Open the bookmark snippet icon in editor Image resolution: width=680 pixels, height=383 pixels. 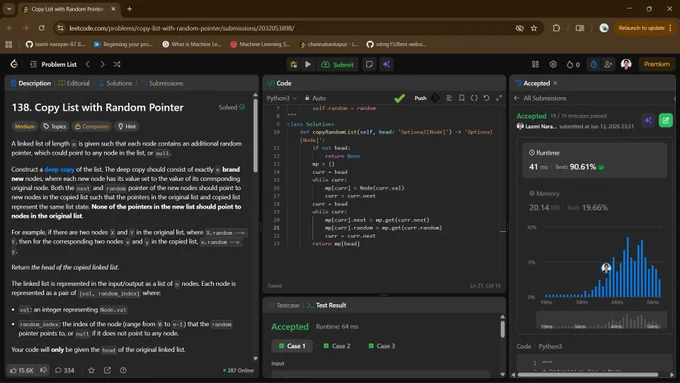point(461,98)
